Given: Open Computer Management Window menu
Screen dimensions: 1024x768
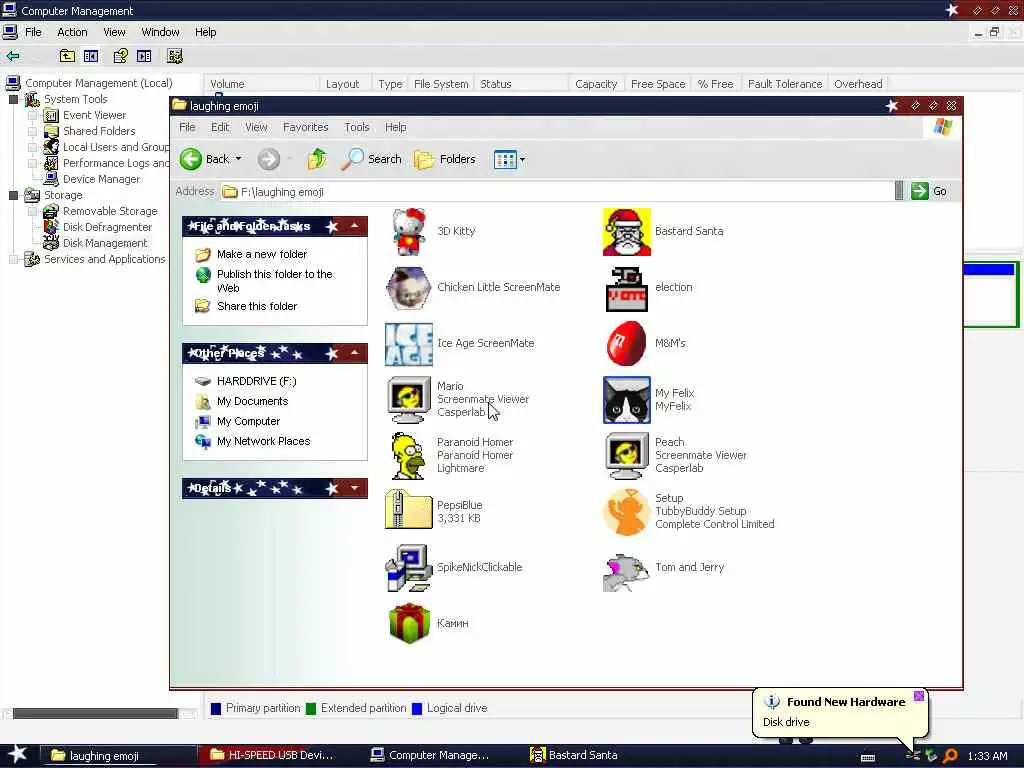Looking at the screenshot, I should click(160, 32).
